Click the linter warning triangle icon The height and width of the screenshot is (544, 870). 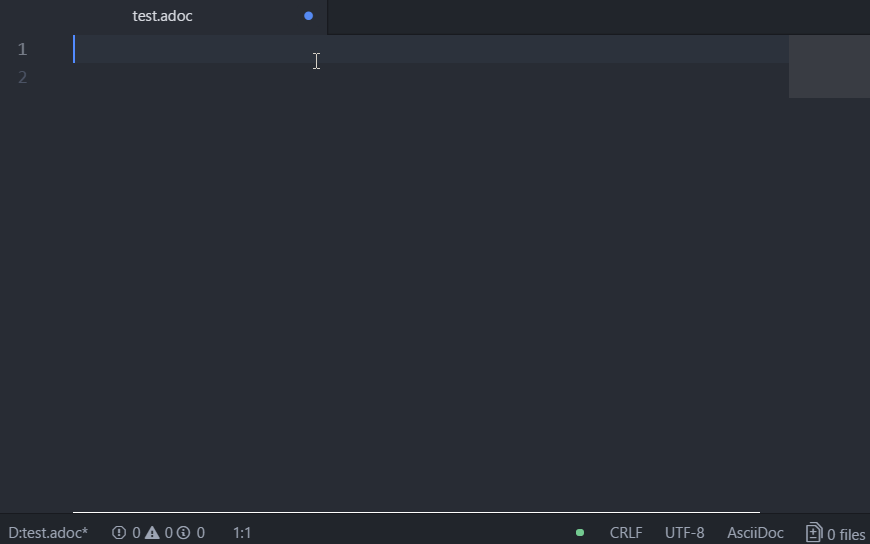tap(152, 533)
